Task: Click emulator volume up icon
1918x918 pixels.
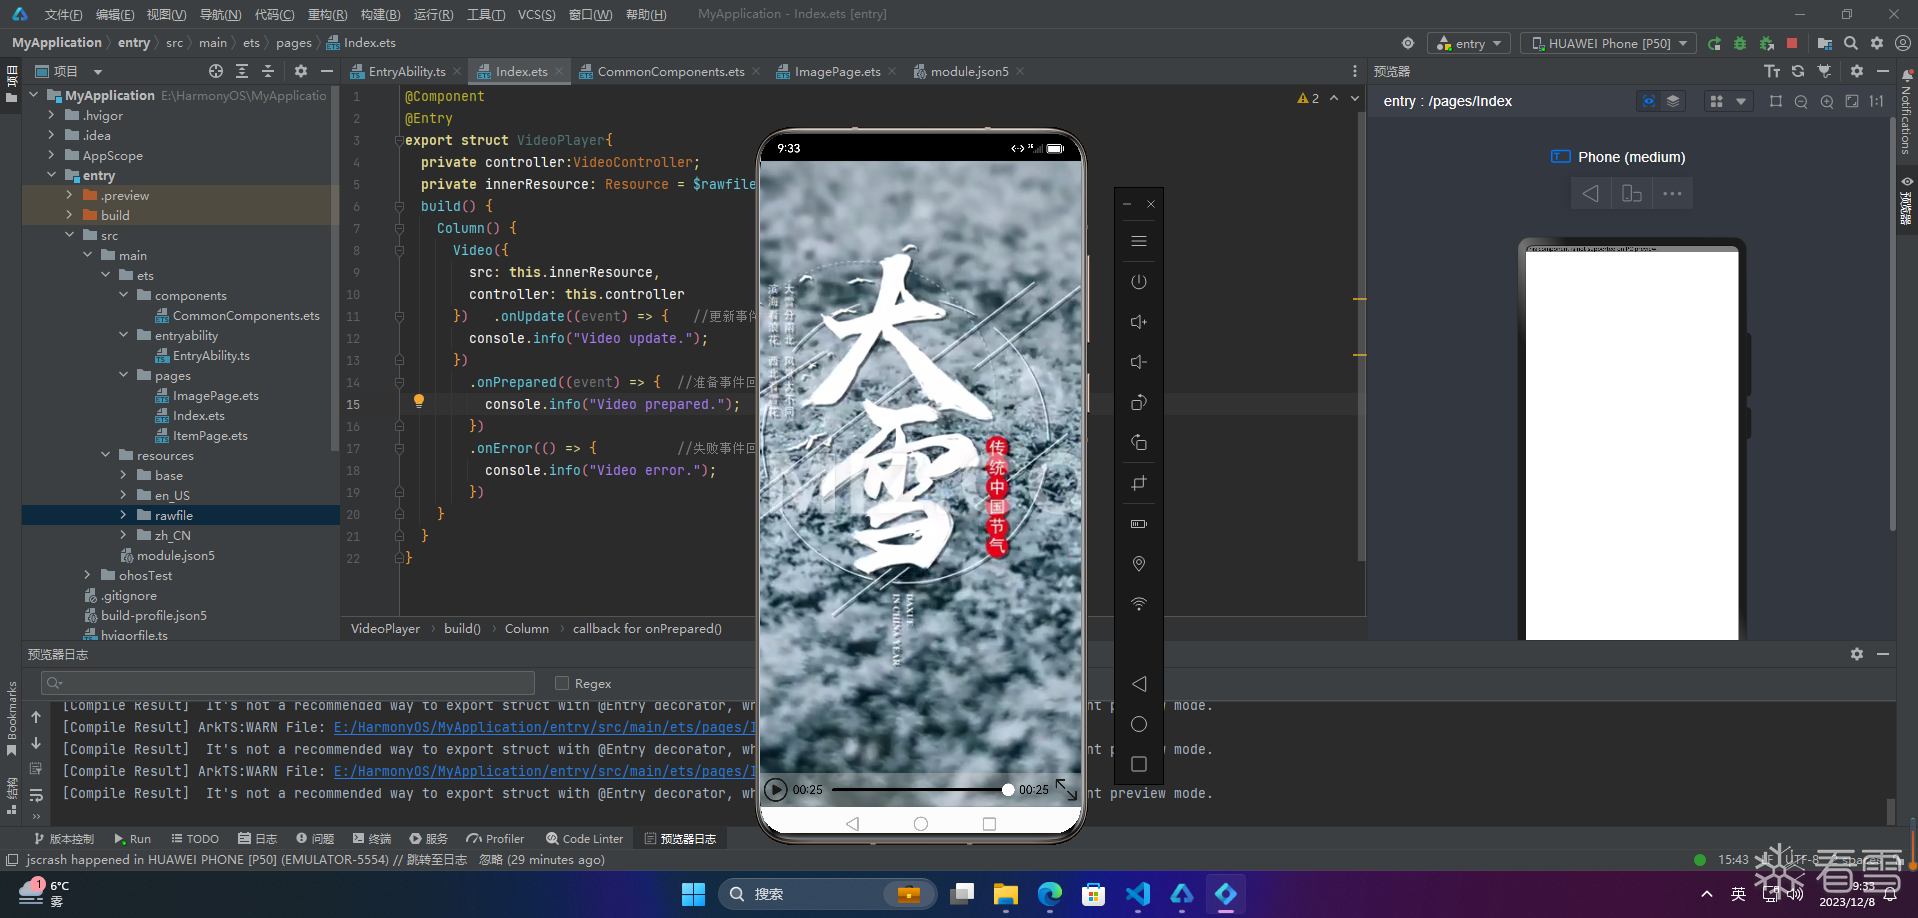Action: click(1139, 322)
